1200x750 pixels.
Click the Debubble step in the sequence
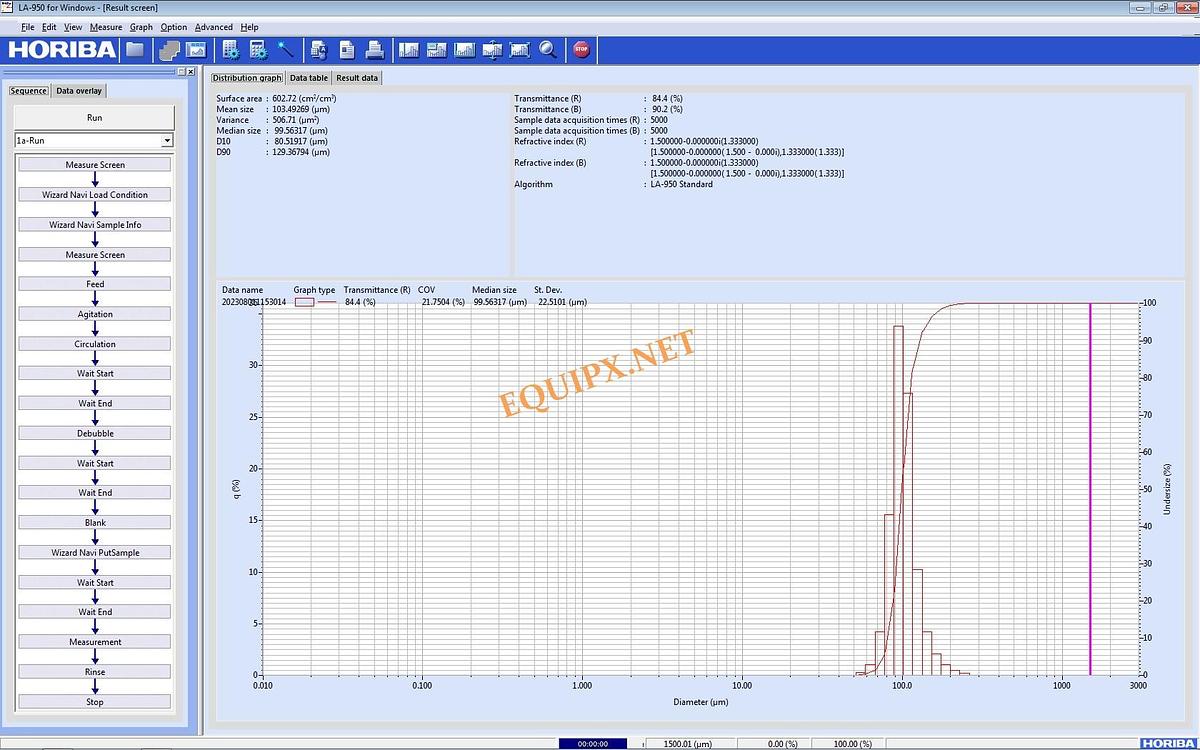coord(94,432)
